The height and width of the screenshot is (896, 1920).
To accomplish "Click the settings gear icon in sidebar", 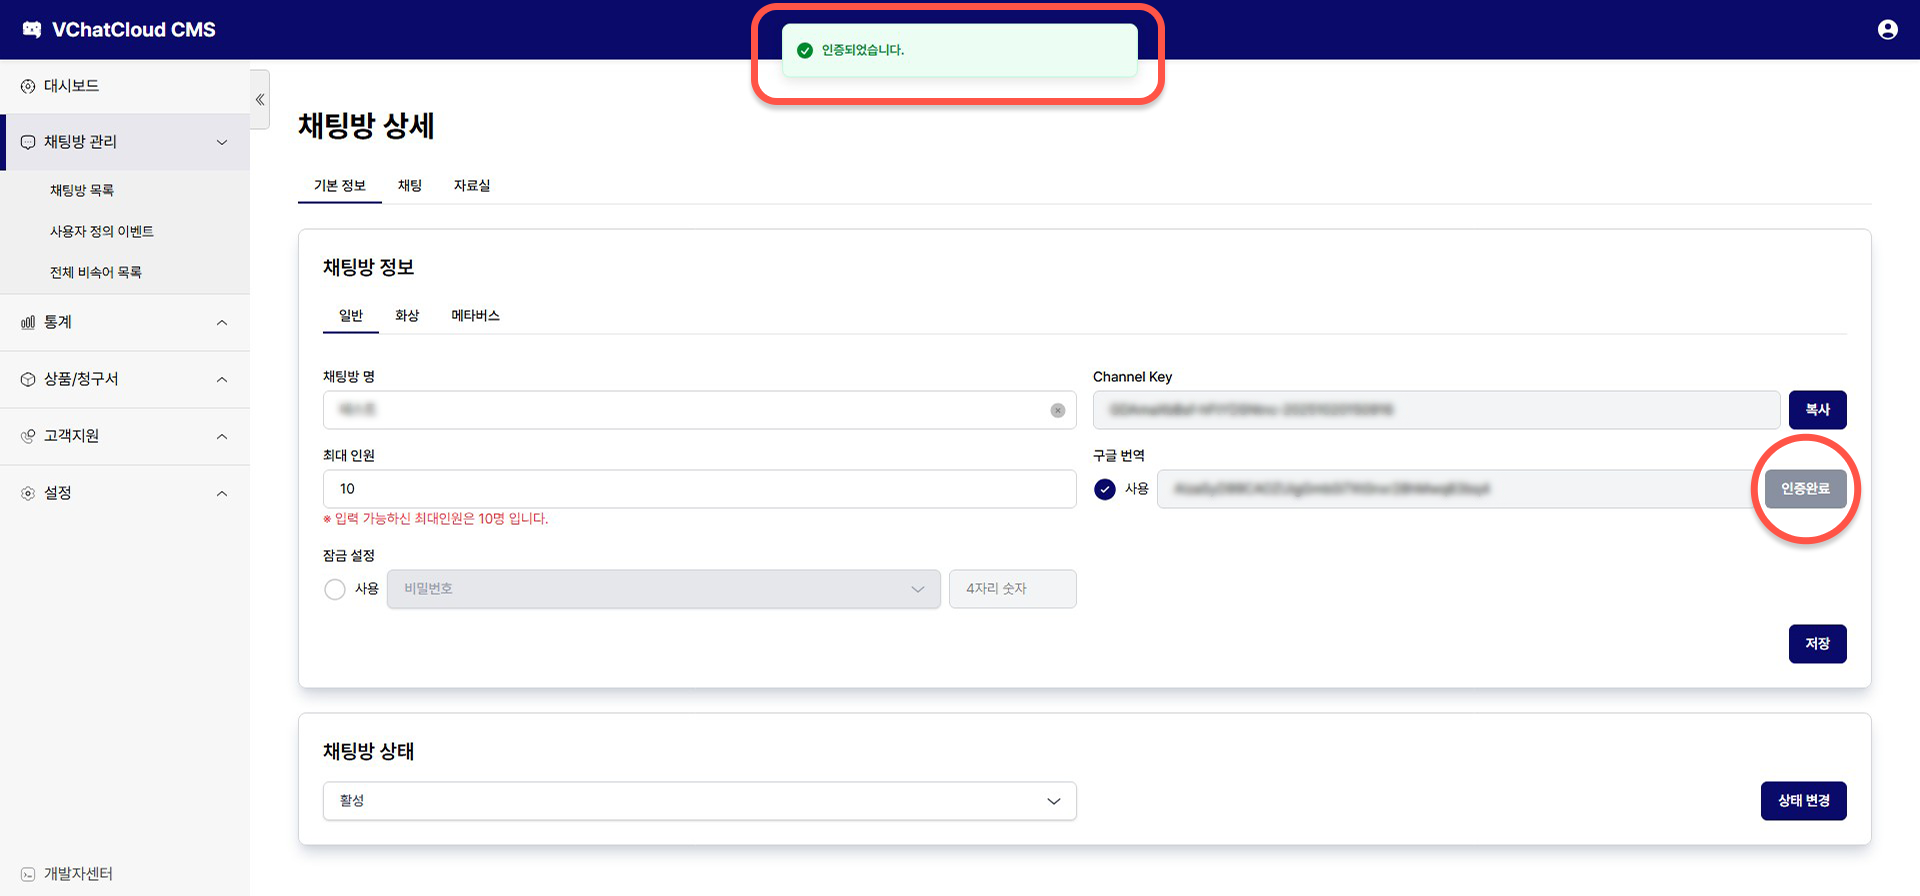I will (x=28, y=493).
